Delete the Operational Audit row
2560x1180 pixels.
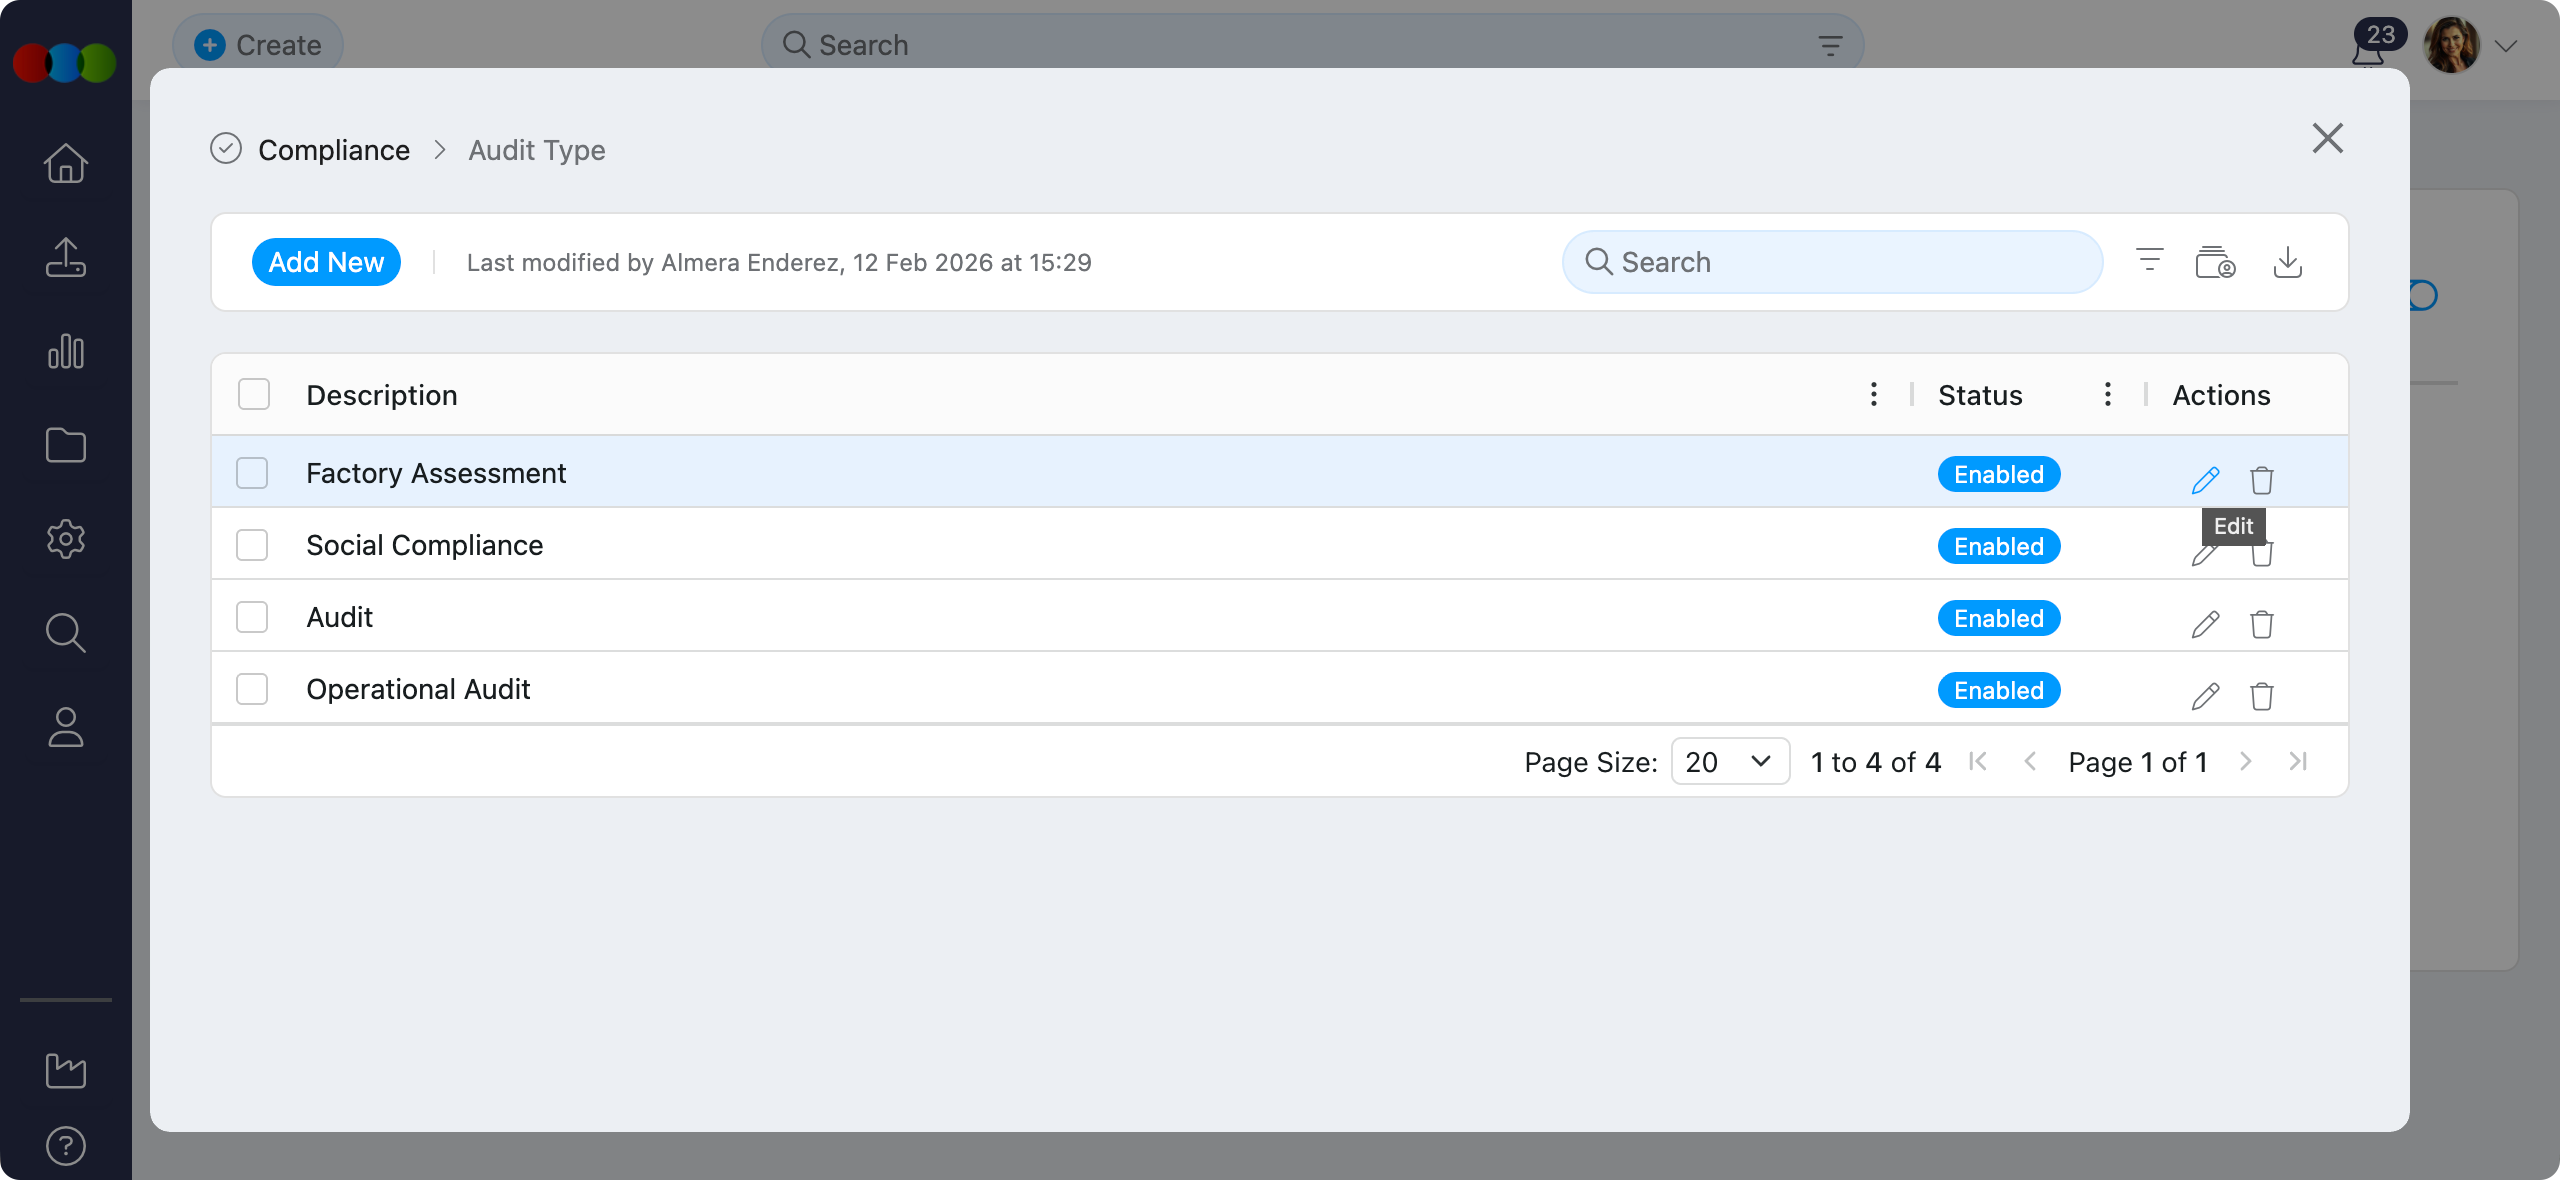(x=2261, y=696)
